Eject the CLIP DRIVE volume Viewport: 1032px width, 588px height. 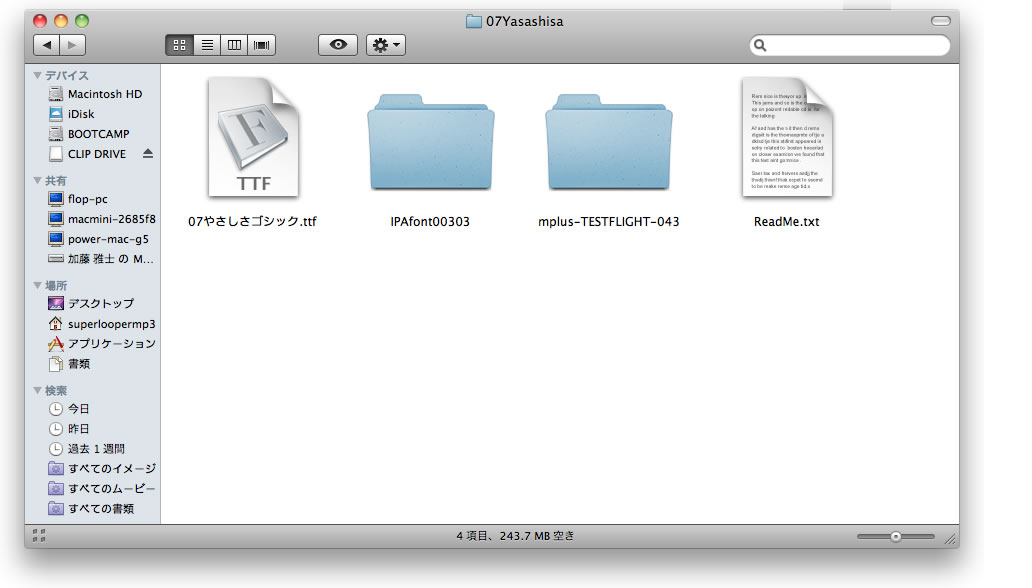click(x=148, y=154)
